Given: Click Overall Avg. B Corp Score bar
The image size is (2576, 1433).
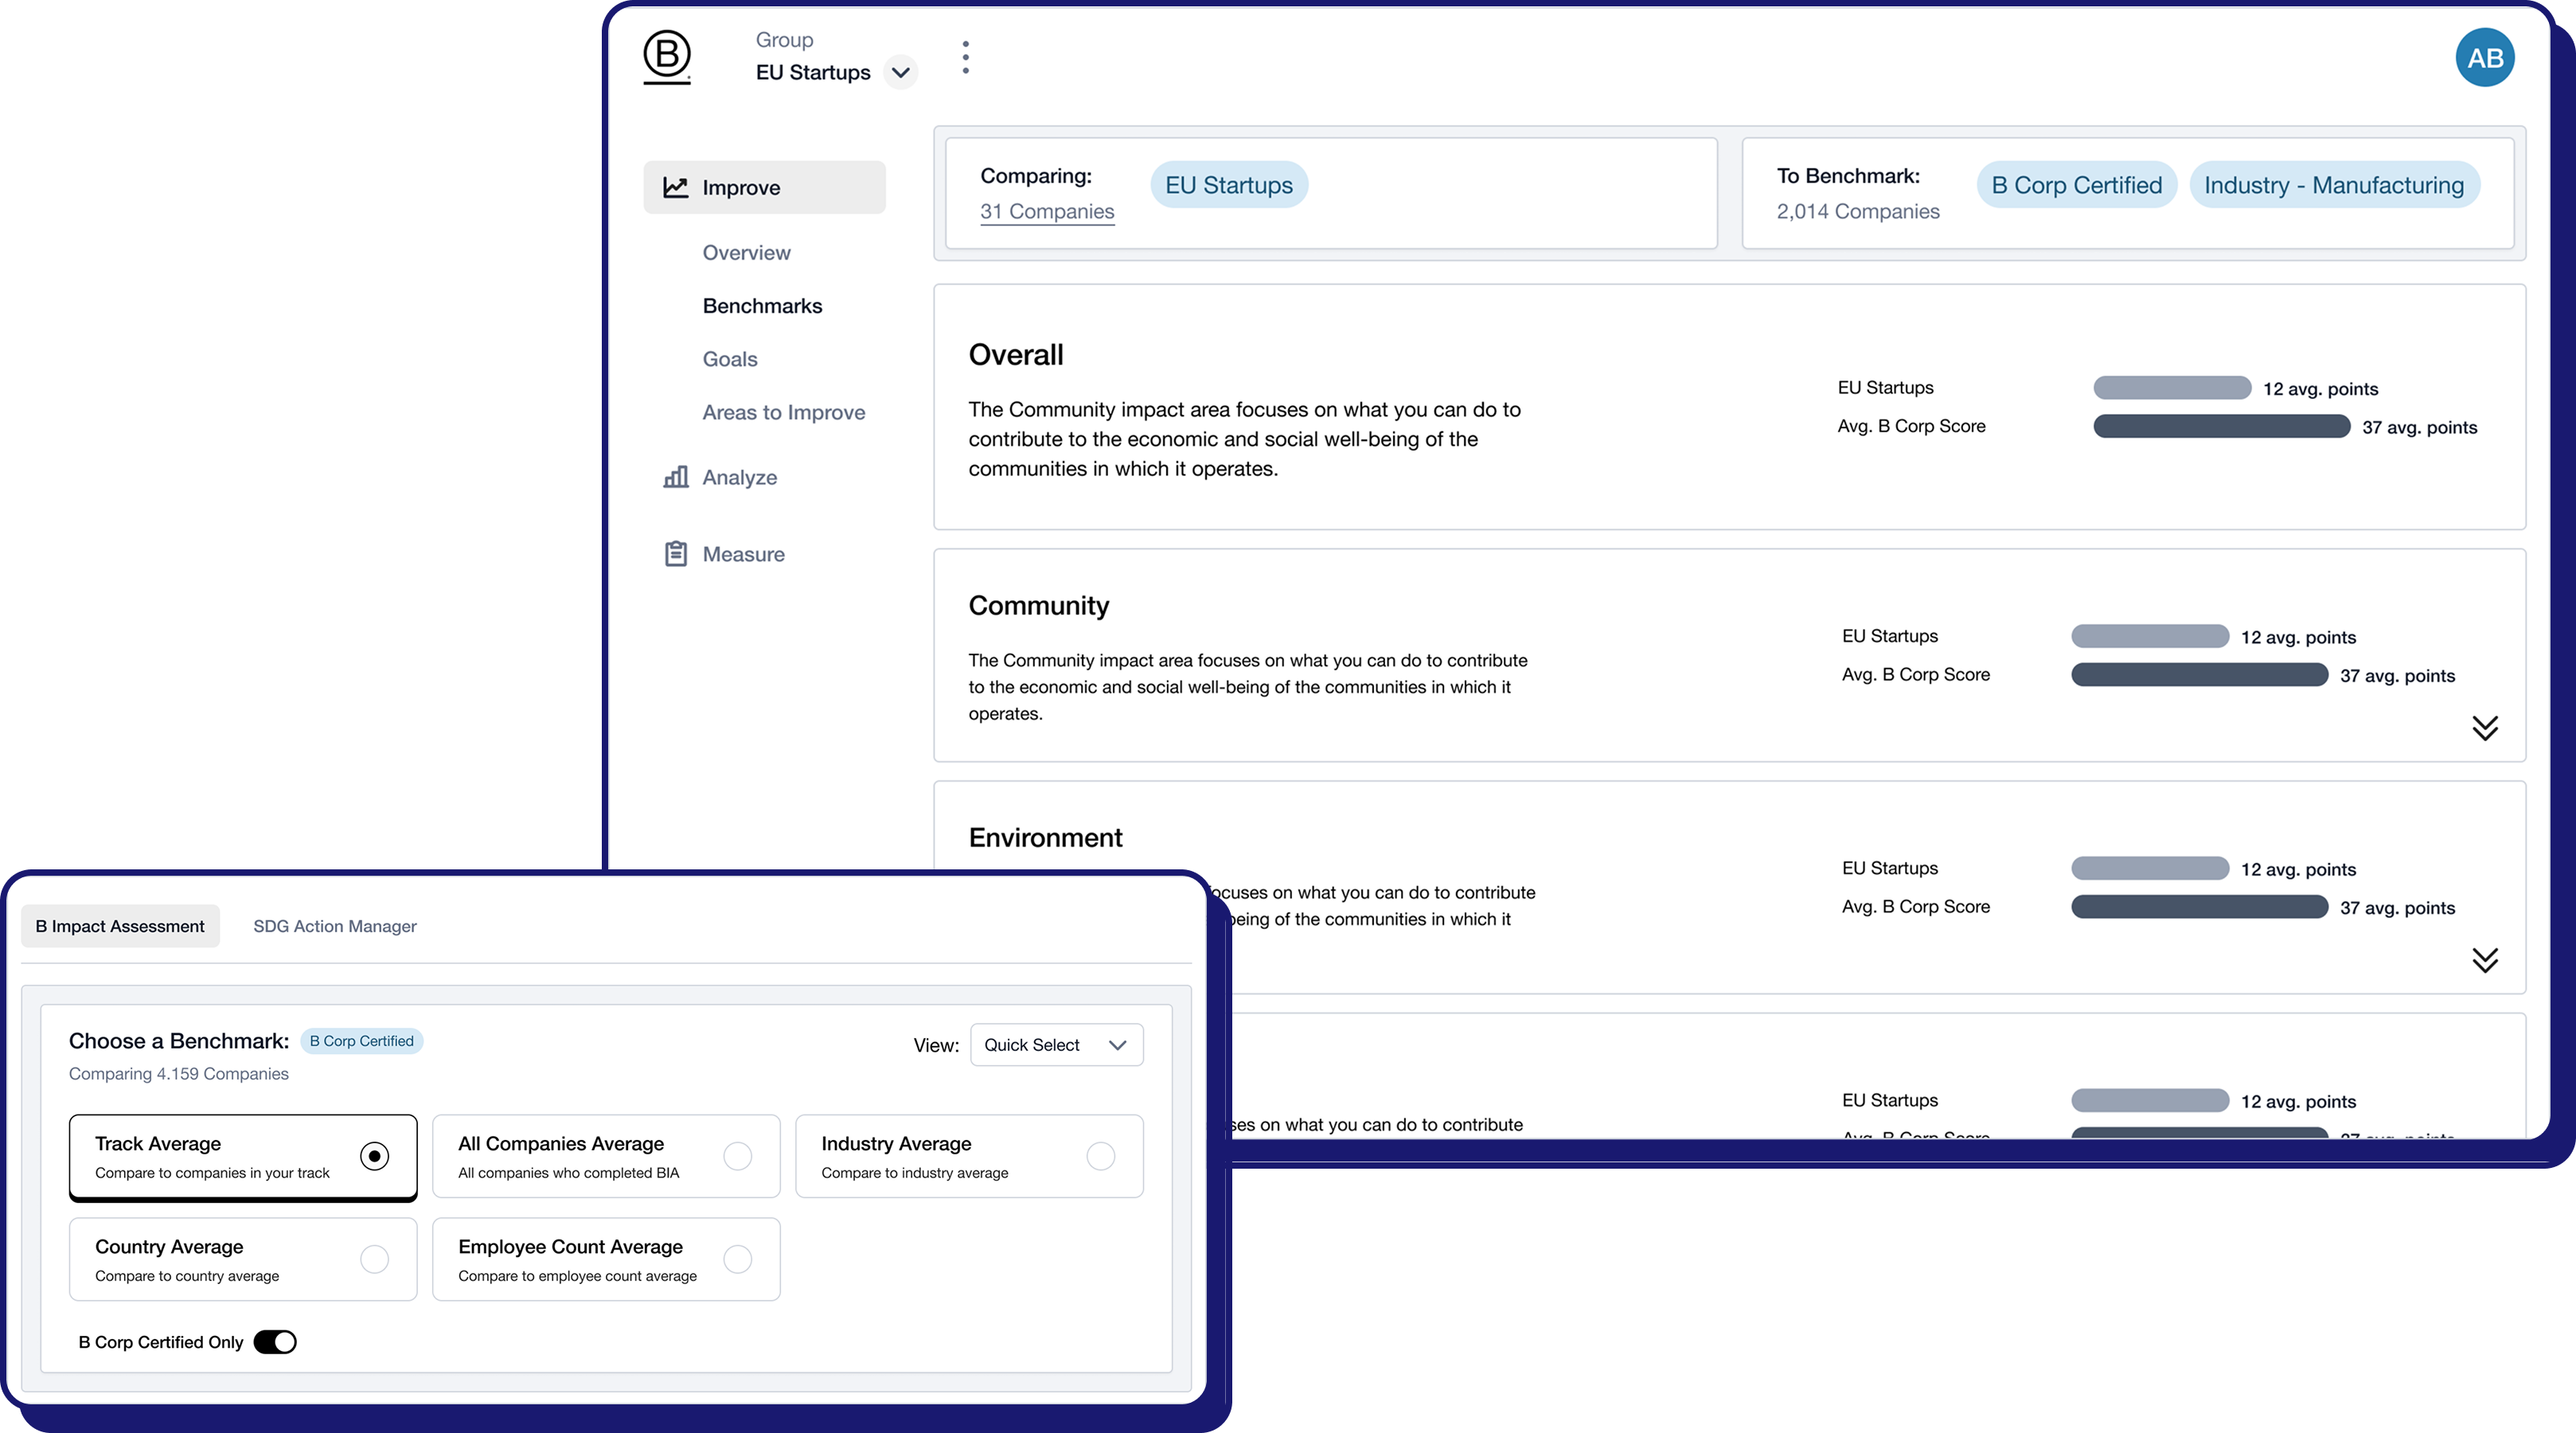Looking at the screenshot, I should [x=2221, y=426].
